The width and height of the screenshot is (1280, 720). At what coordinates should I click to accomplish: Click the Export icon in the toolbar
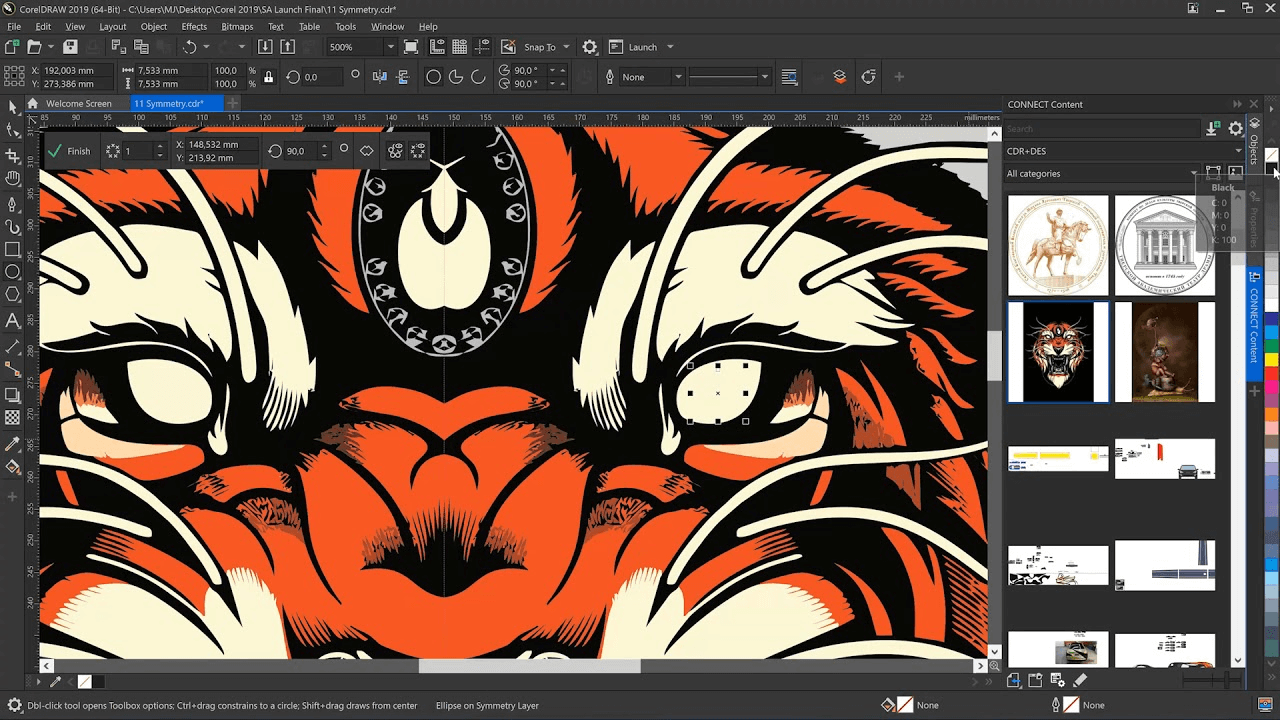288,47
